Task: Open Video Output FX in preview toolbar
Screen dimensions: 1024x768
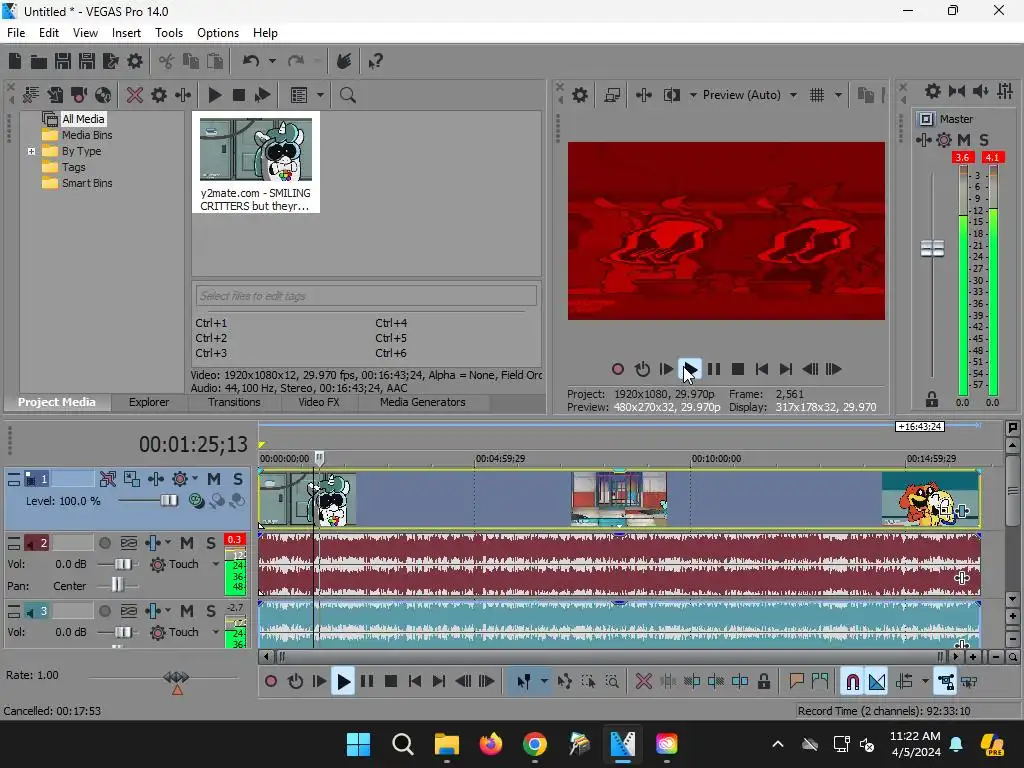Action: click(x=643, y=95)
